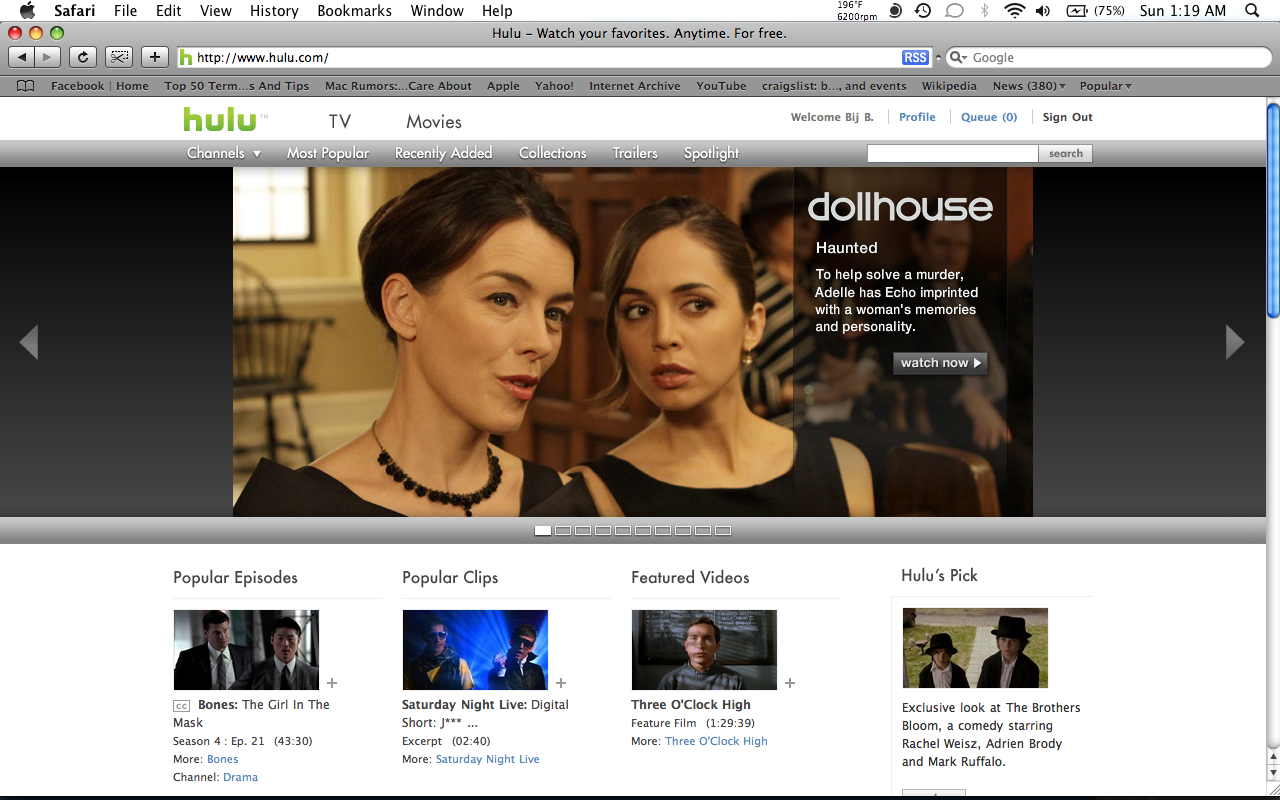Add Saturday Night Live clip to queue plus
This screenshot has height=800, width=1280.
point(561,683)
